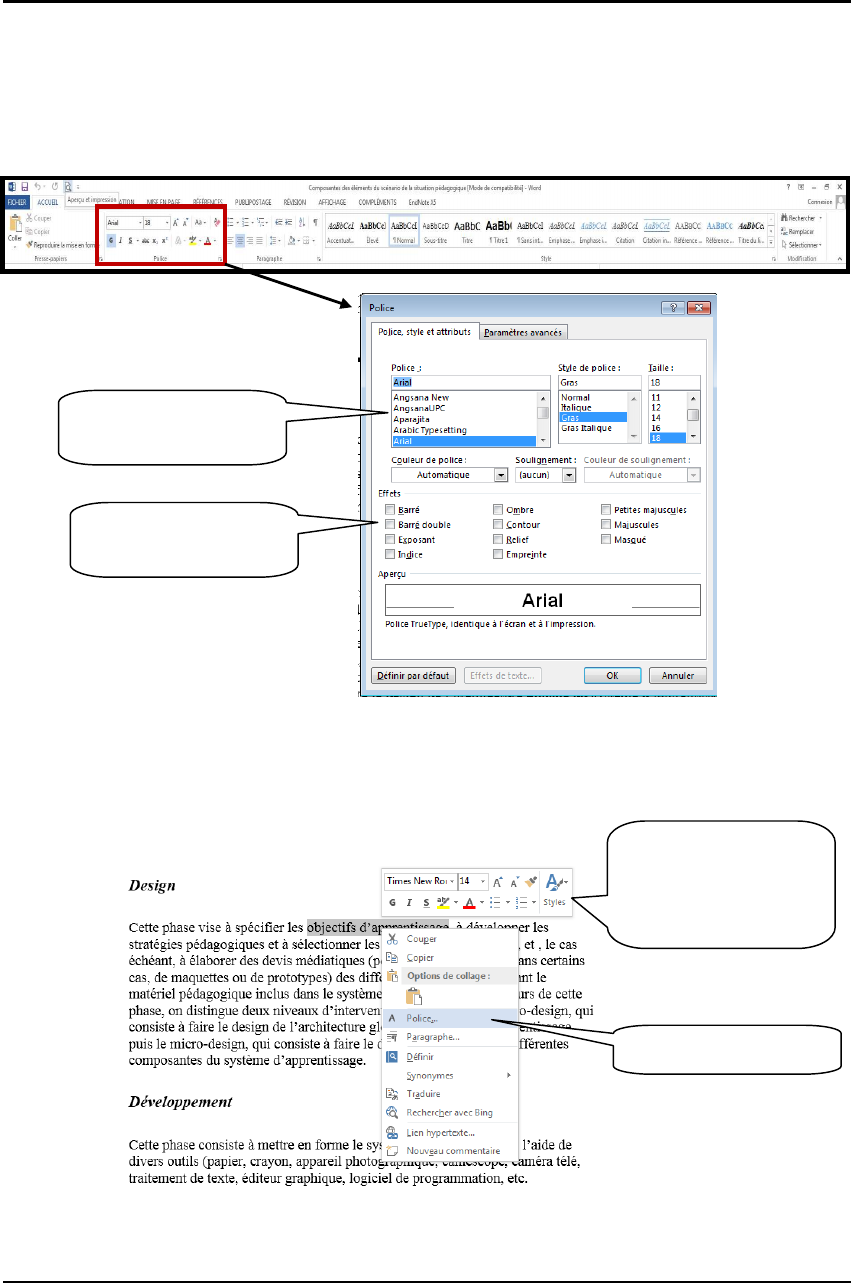Open the FICHIER tab
Viewport: 851px width, 1283px height.
tap(16, 202)
